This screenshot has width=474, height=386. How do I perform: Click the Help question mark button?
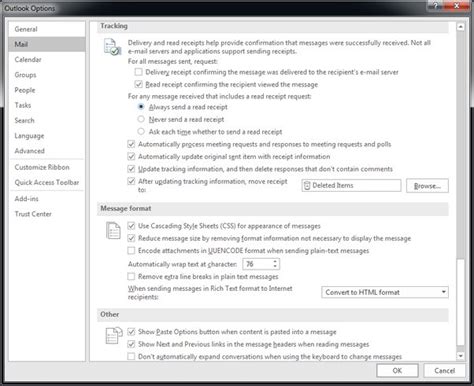pos(435,5)
